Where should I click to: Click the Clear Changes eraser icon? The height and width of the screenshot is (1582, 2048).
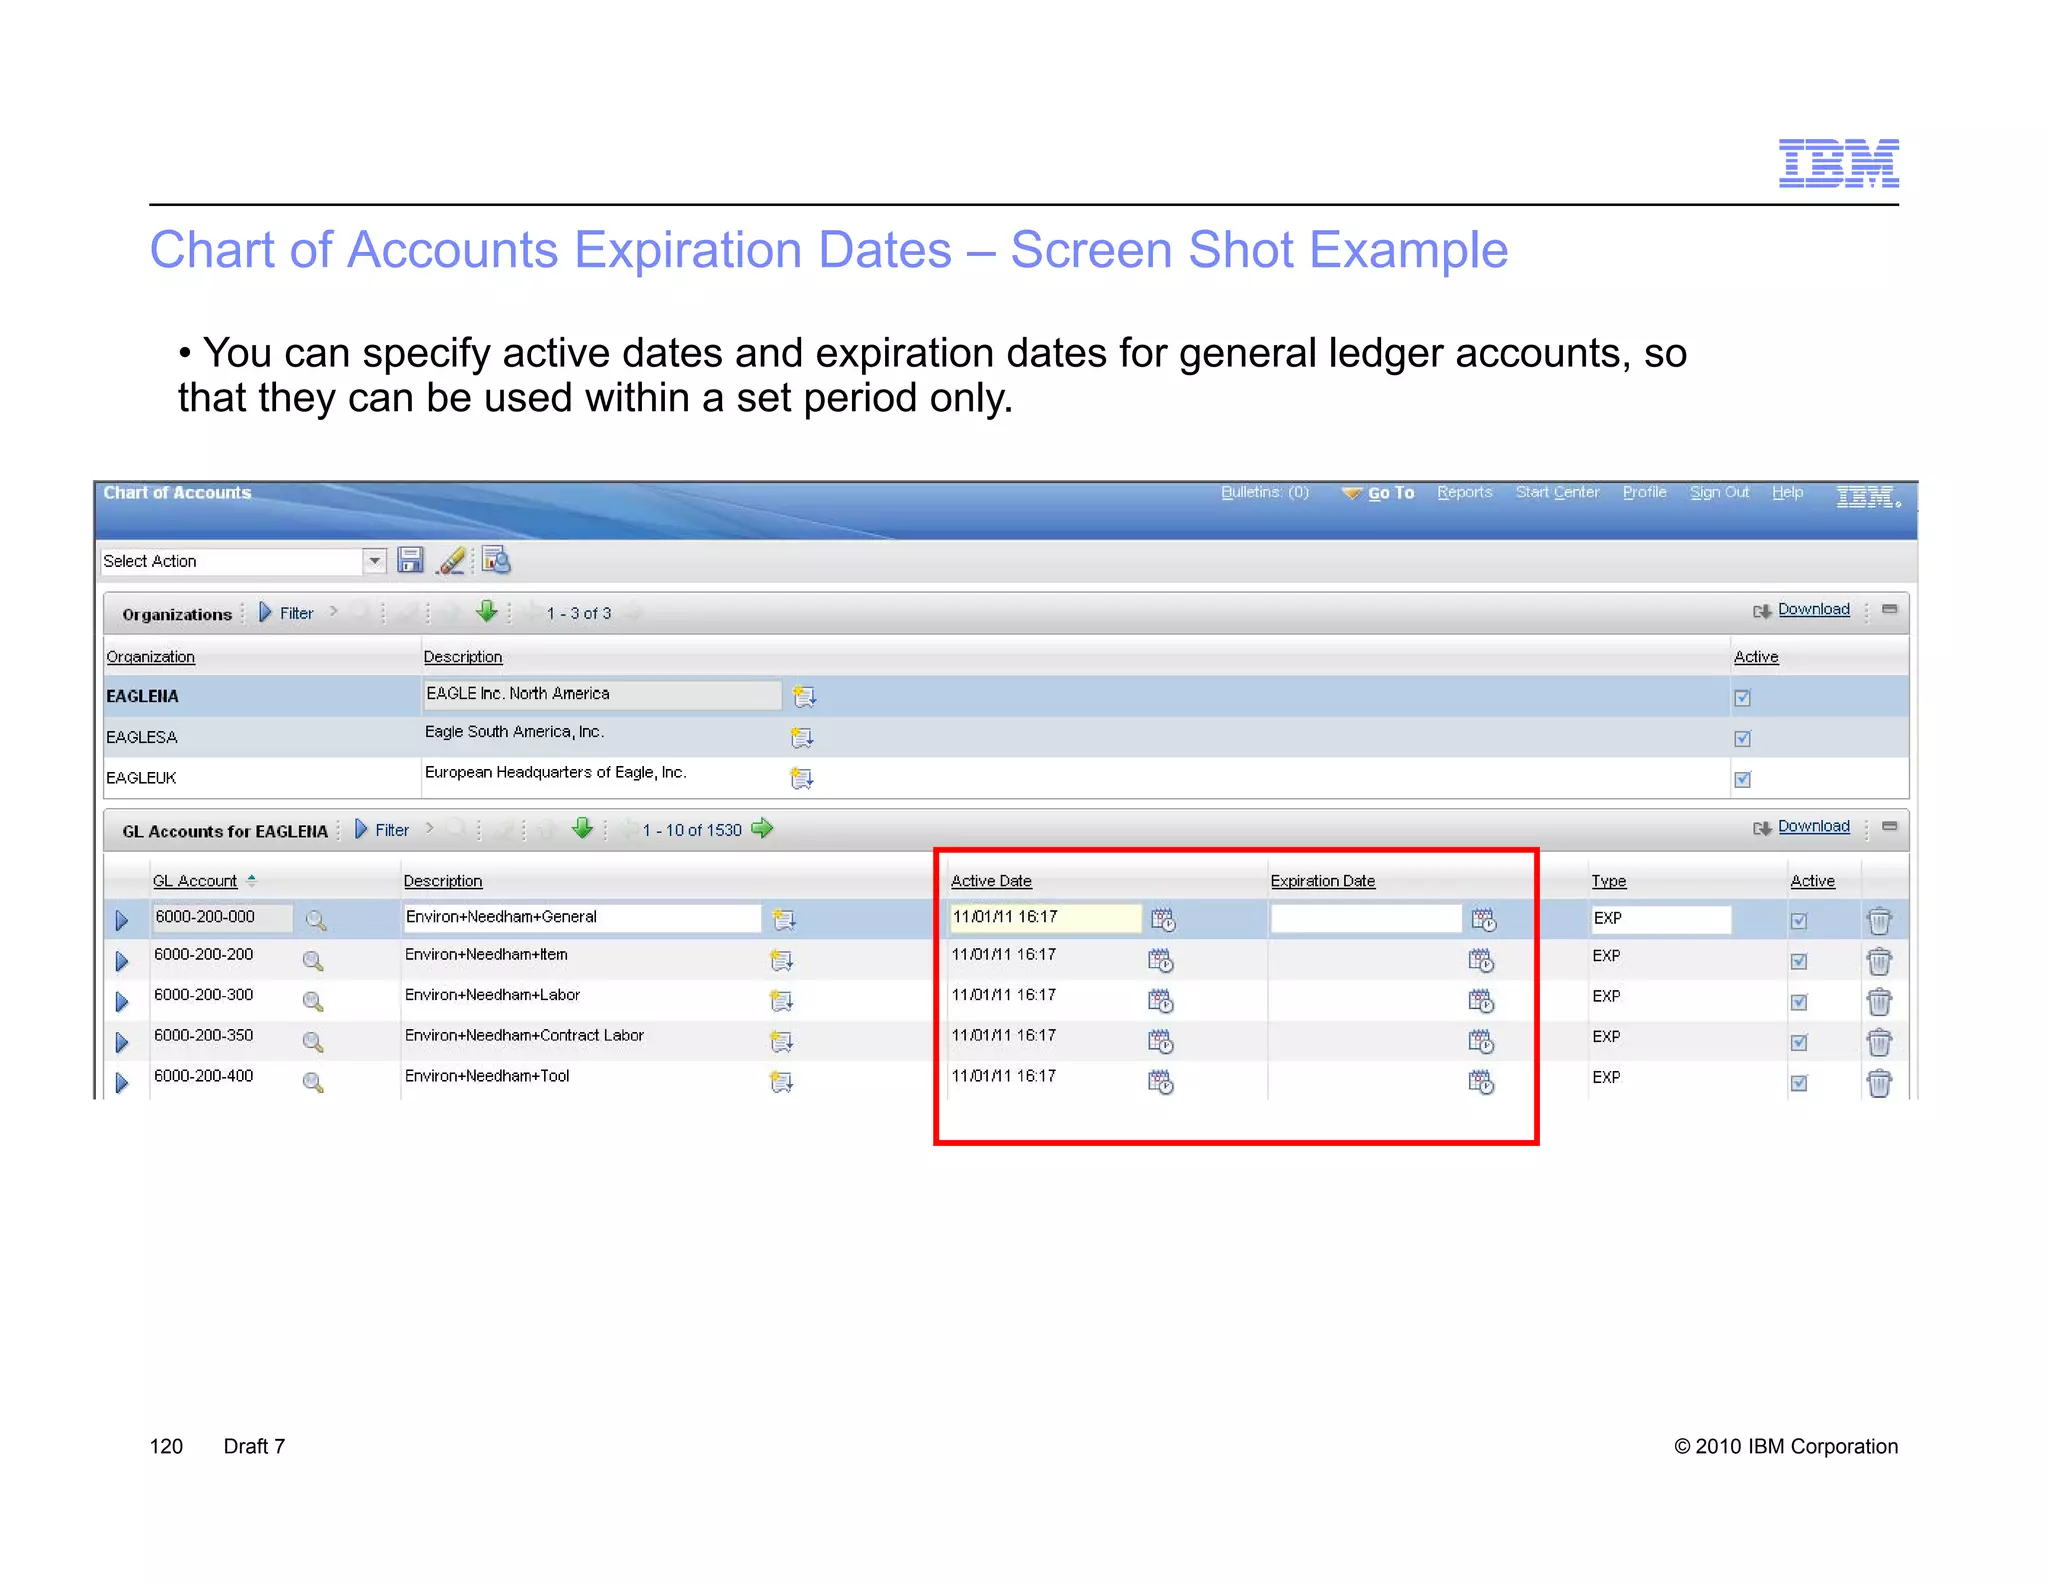tap(452, 560)
